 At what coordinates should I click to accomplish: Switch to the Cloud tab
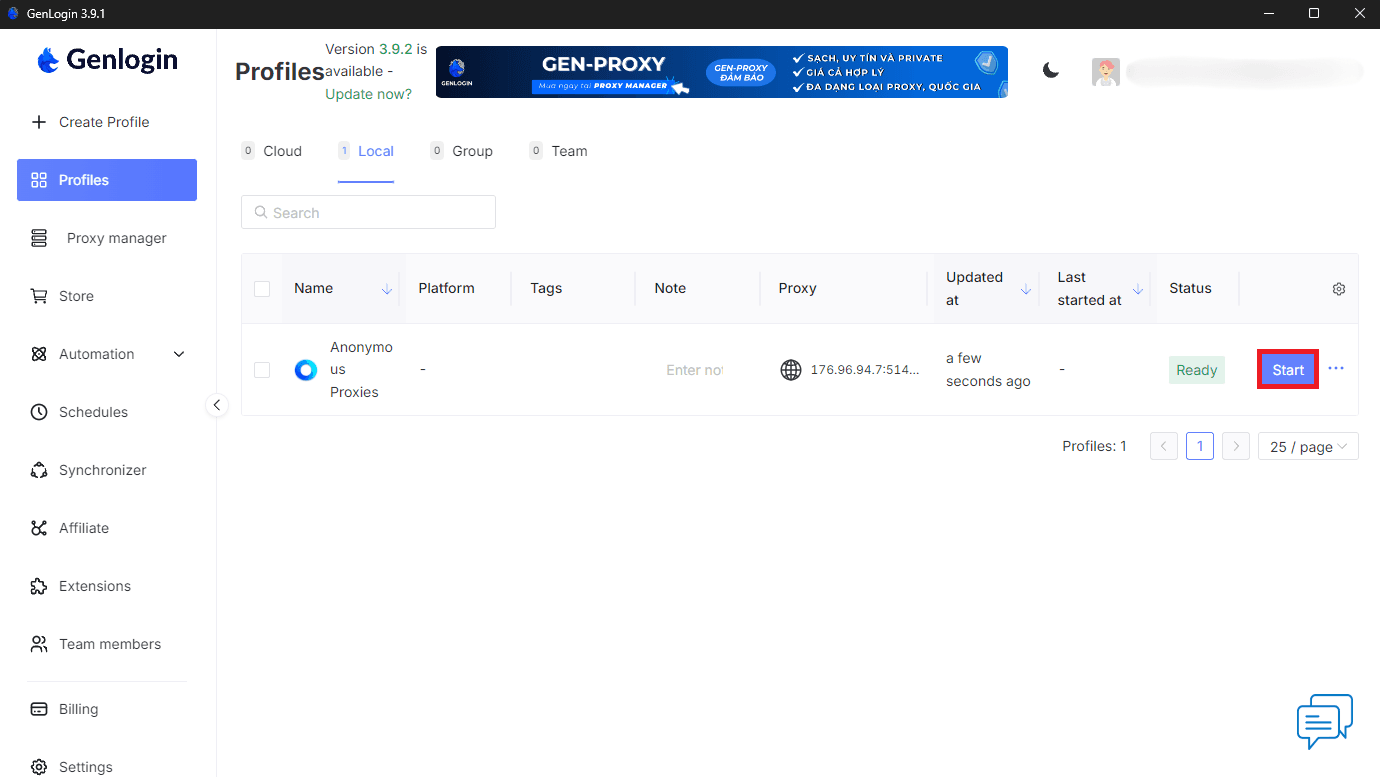281,150
